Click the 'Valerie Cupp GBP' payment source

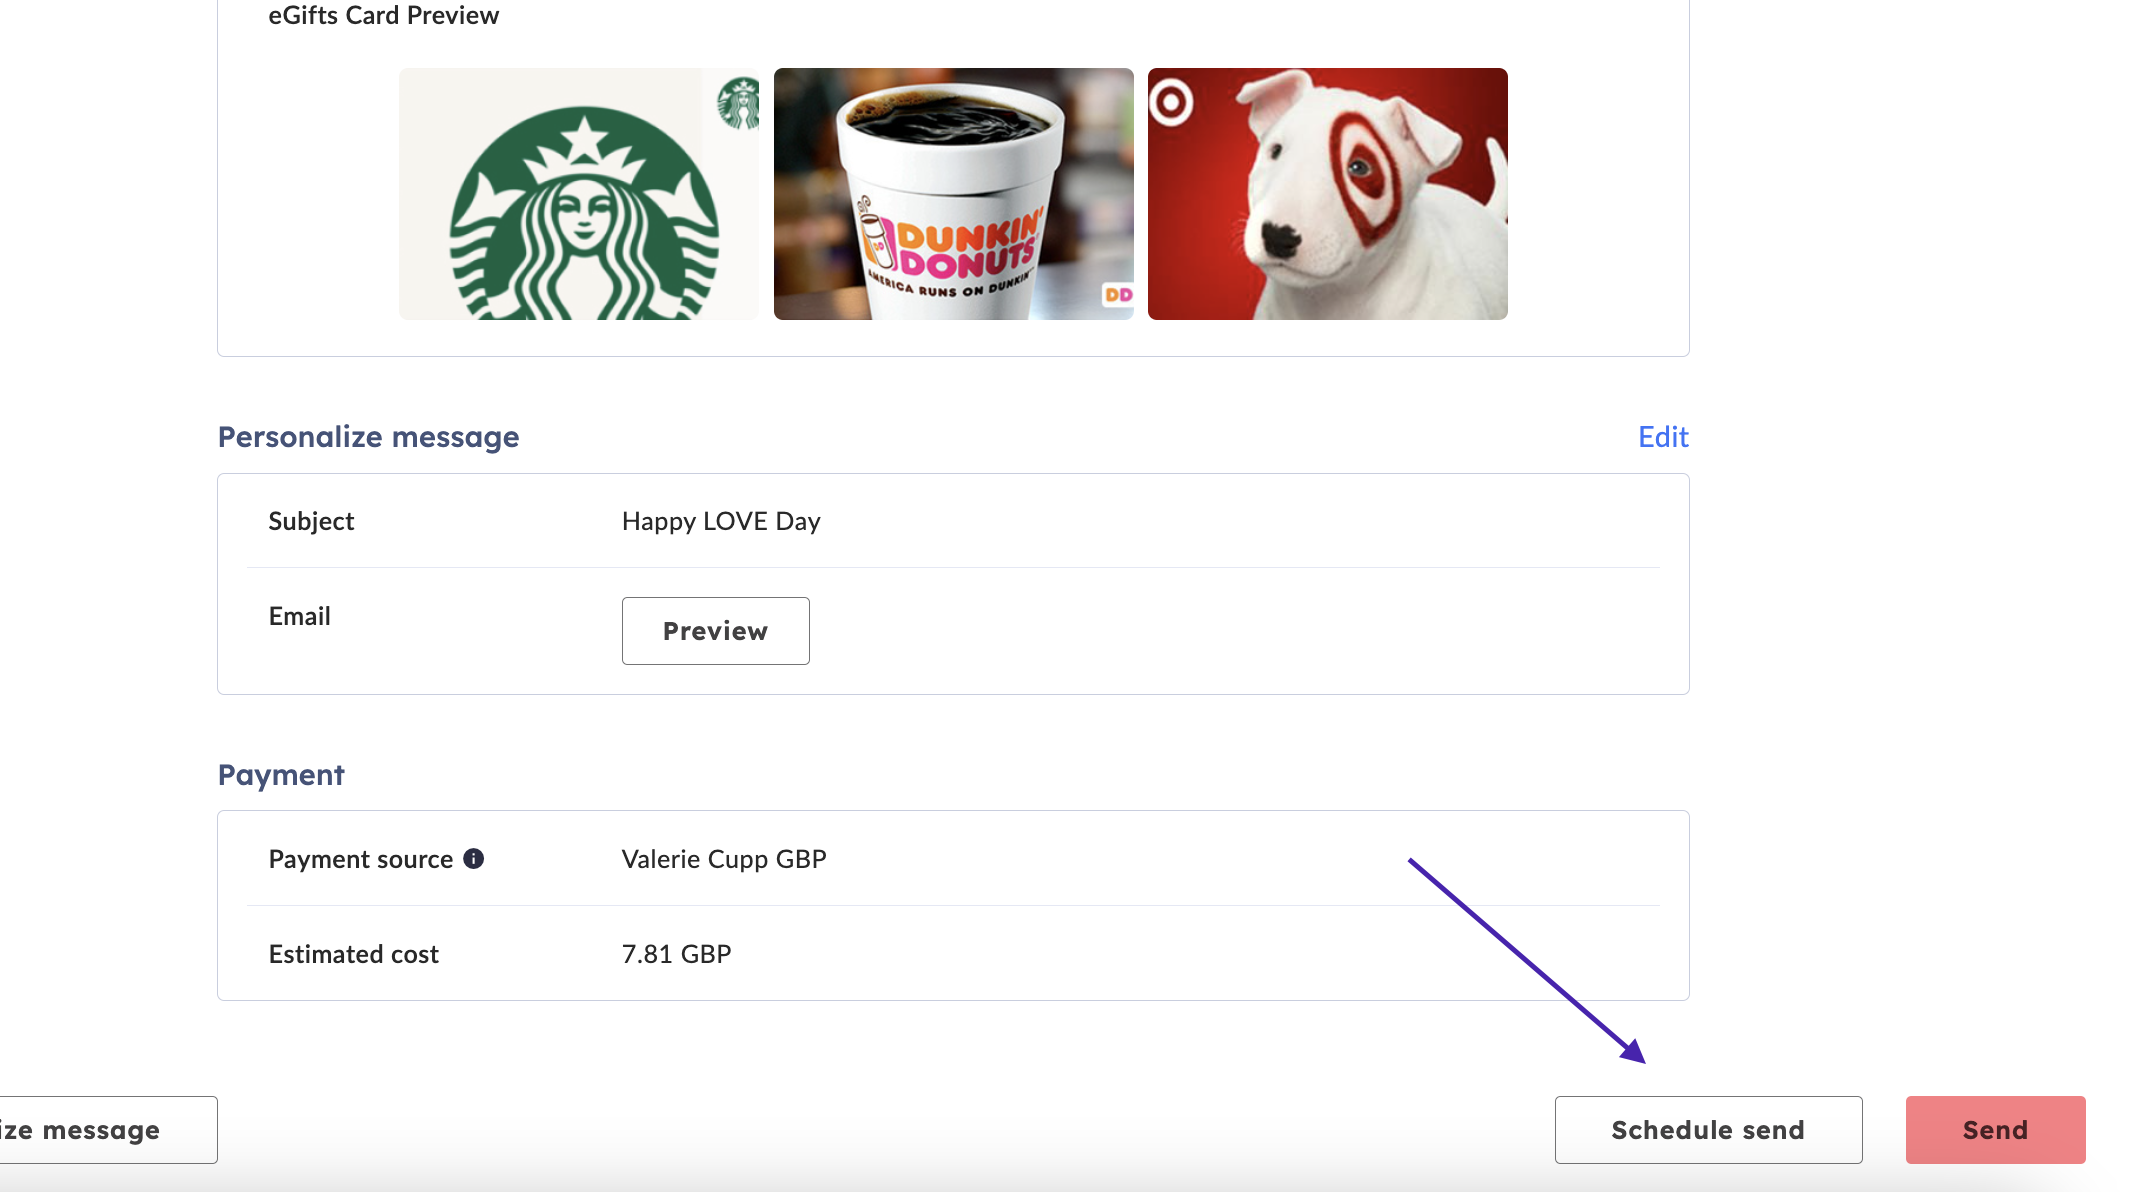pos(724,859)
